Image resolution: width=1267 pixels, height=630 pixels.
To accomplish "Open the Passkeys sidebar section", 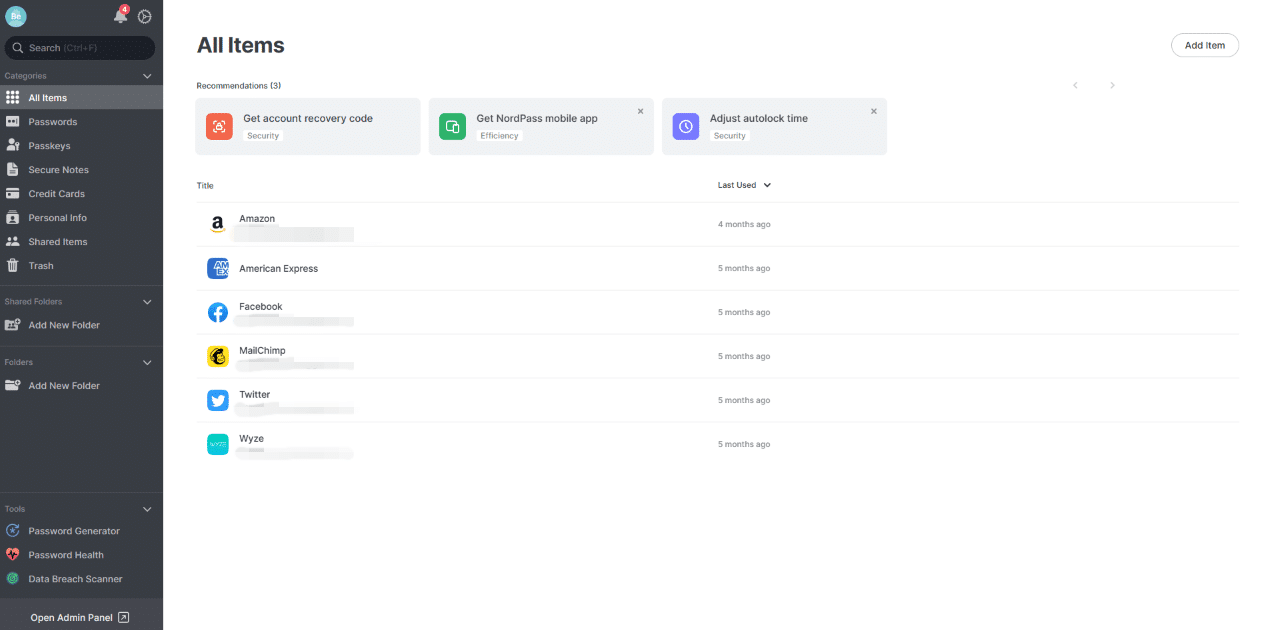I will tap(48, 145).
